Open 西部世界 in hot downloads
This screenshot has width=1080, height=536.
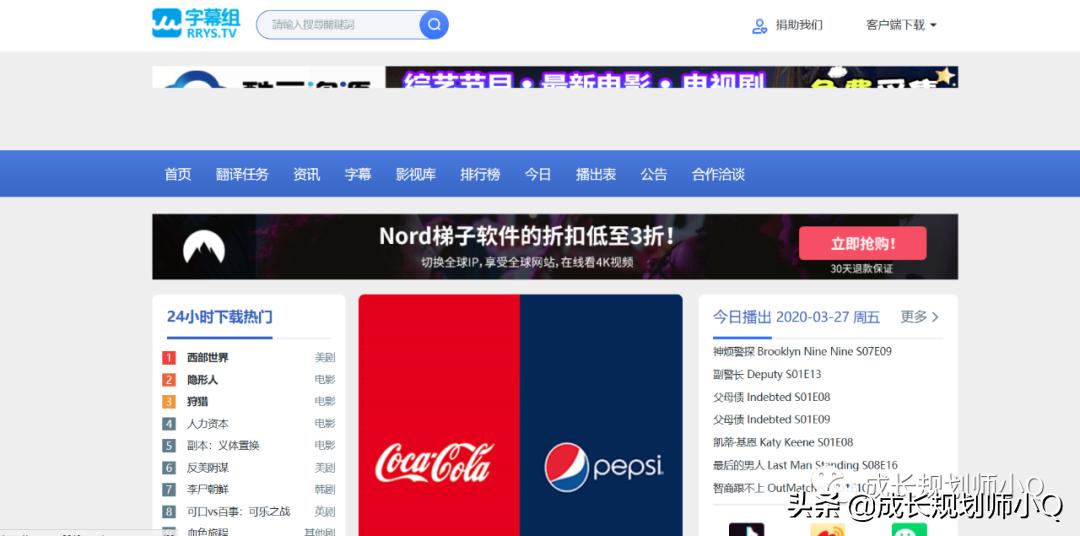coord(208,358)
